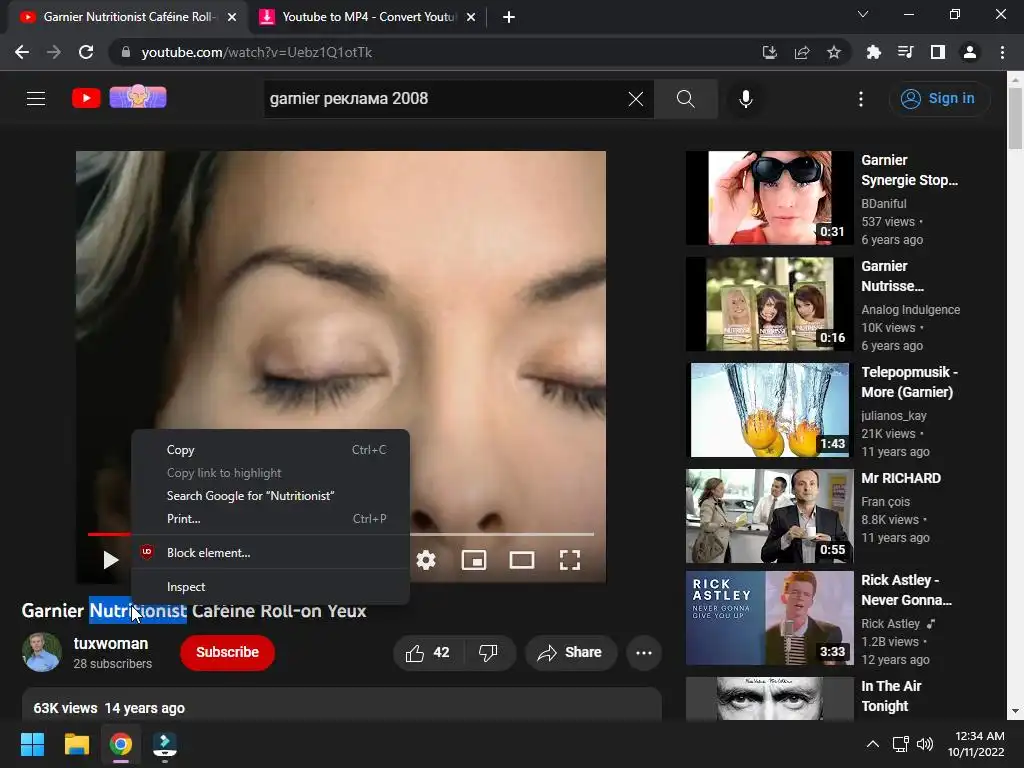Open a new browser tab
The width and height of the screenshot is (1024, 768).
click(x=509, y=17)
